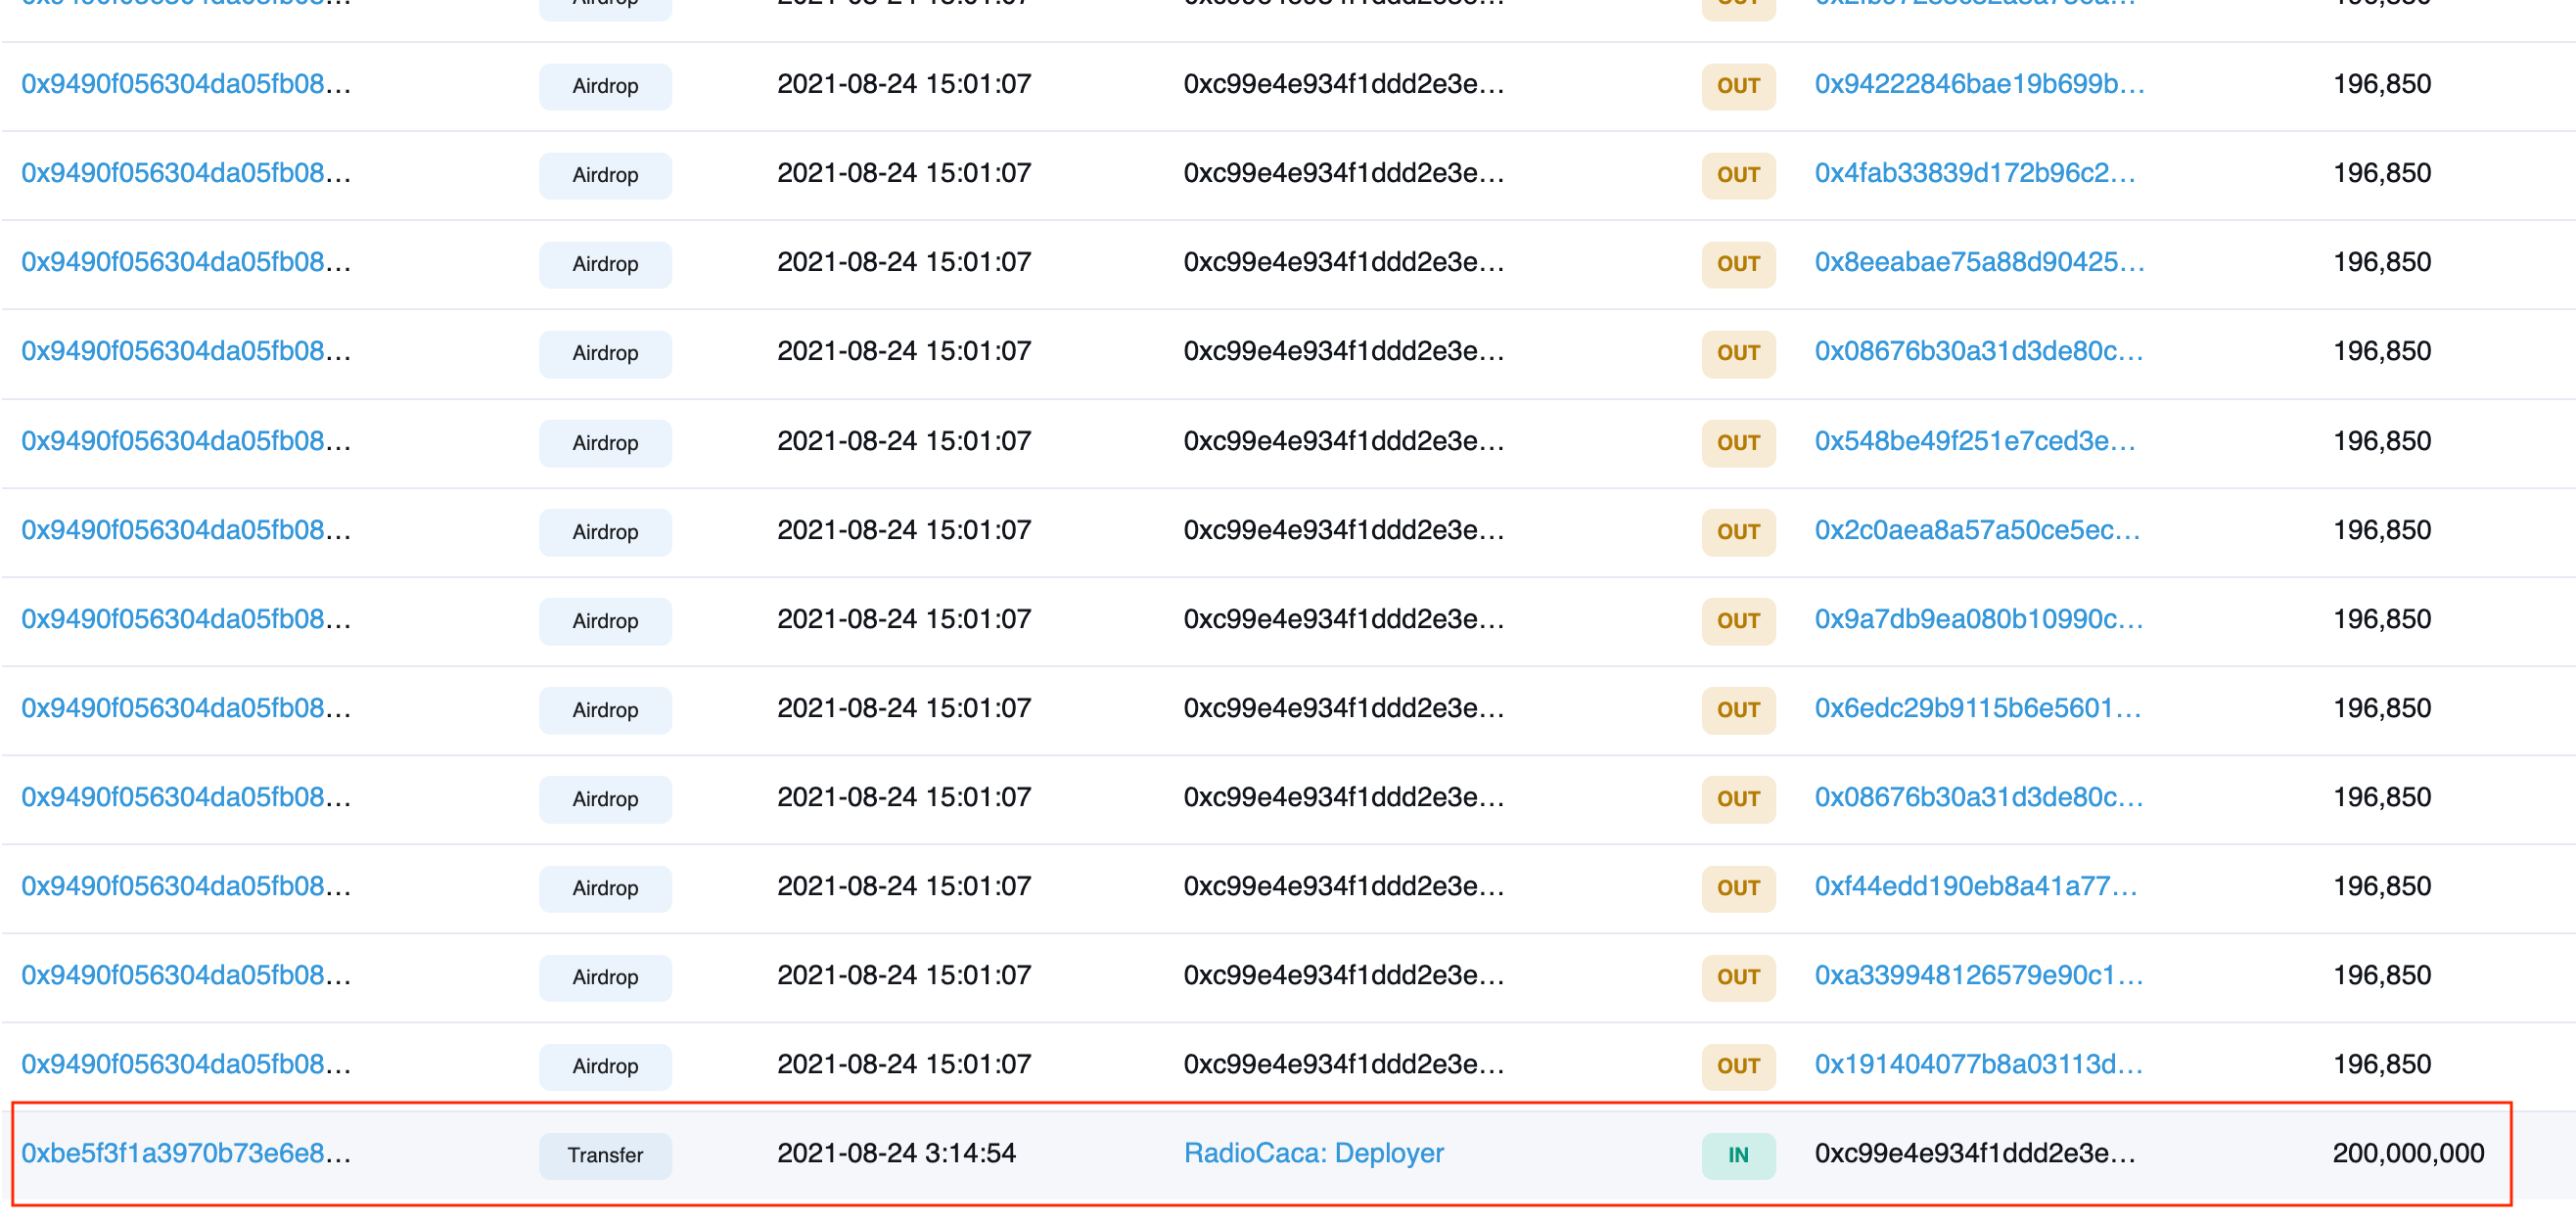
Task: Open recipient address 0x94222846bae19b699b…
Action: (x=1978, y=84)
